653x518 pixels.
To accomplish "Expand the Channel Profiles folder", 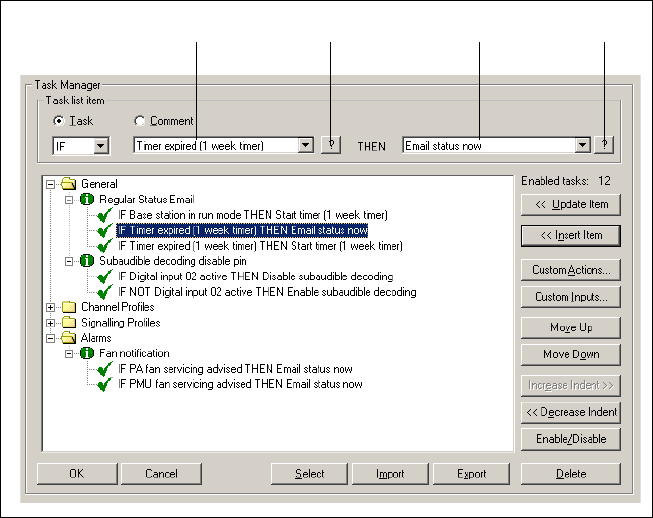I will tap(50, 307).
